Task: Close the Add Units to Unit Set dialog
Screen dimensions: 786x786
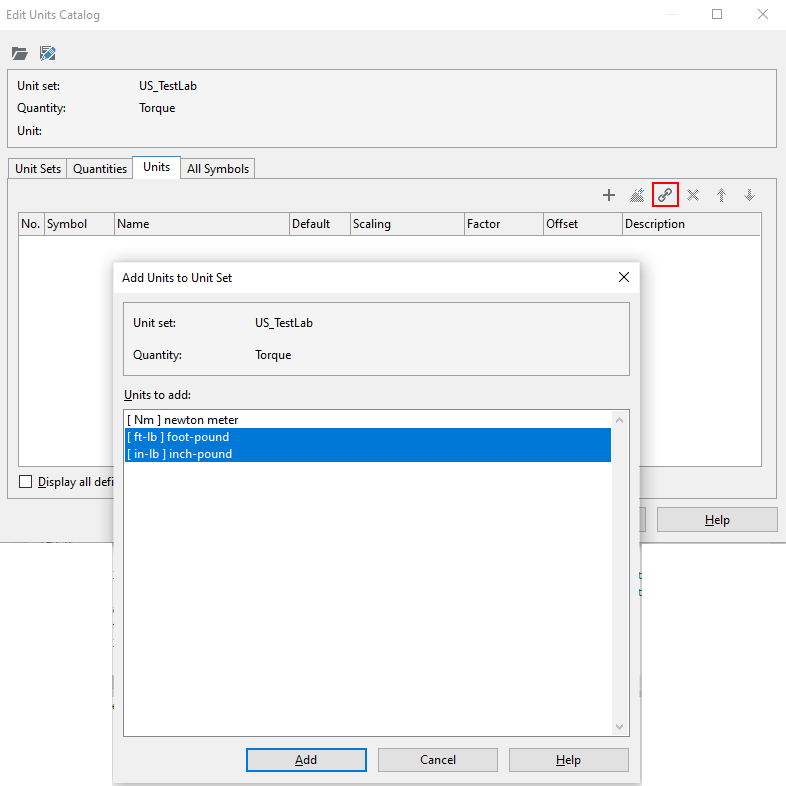Action: pyautogui.click(x=623, y=277)
